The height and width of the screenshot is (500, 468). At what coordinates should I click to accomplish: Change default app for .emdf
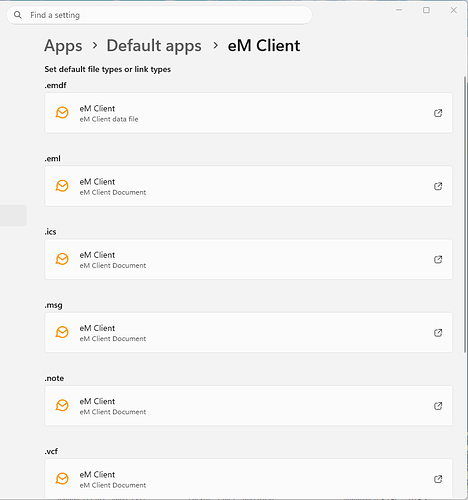pos(249,113)
